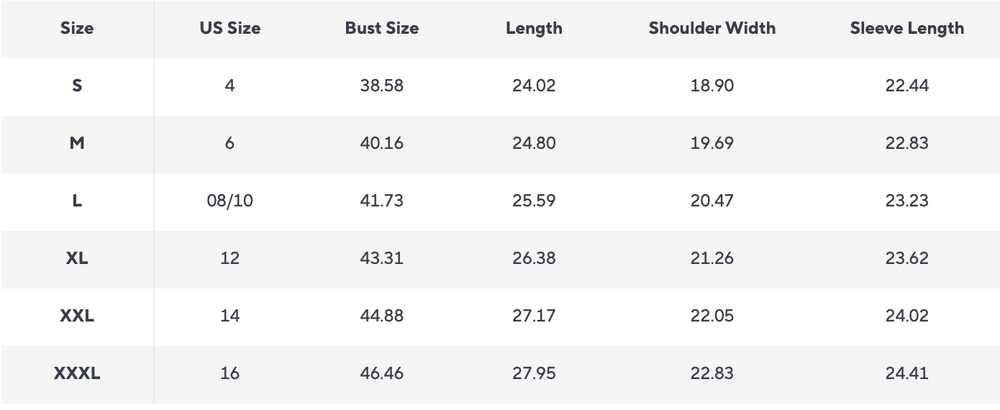The image size is (1000, 410).
Task: Click the 08/10 US size cell
Action: (x=230, y=201)
